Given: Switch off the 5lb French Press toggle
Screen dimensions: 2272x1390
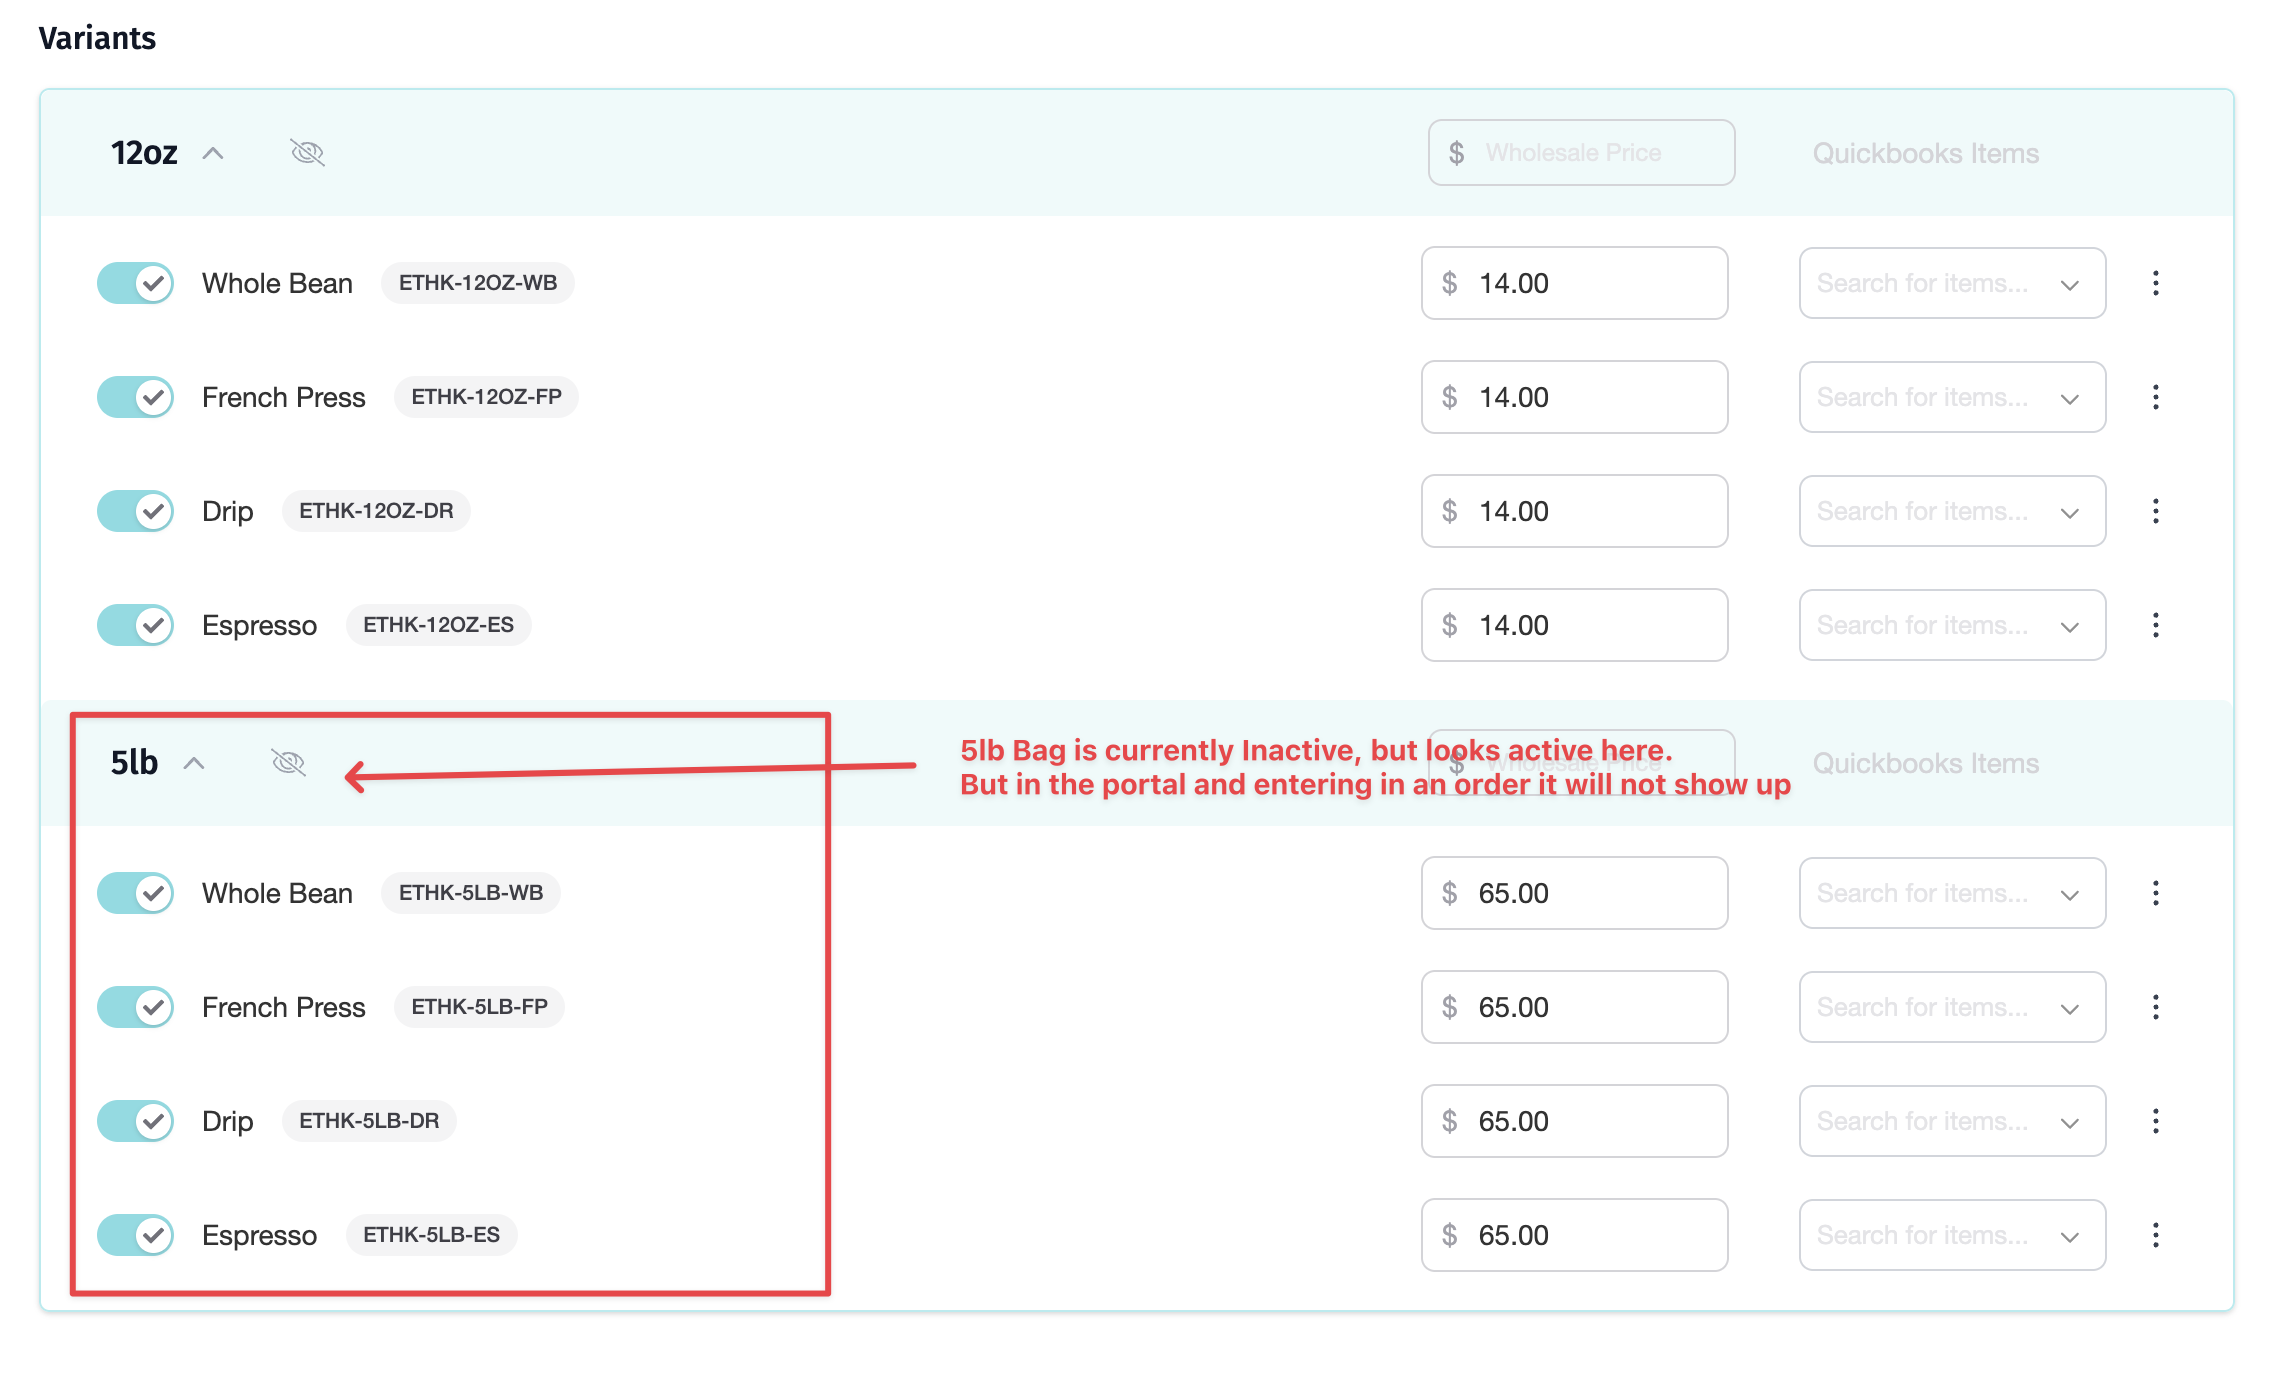Looking at the screenshot, I should [136, 1007].
